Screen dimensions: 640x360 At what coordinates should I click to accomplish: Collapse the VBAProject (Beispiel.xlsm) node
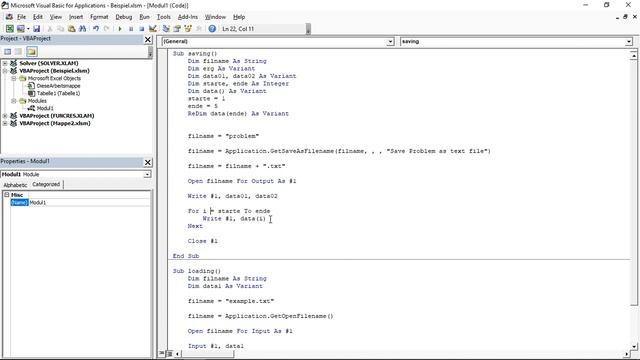[5, 71]
